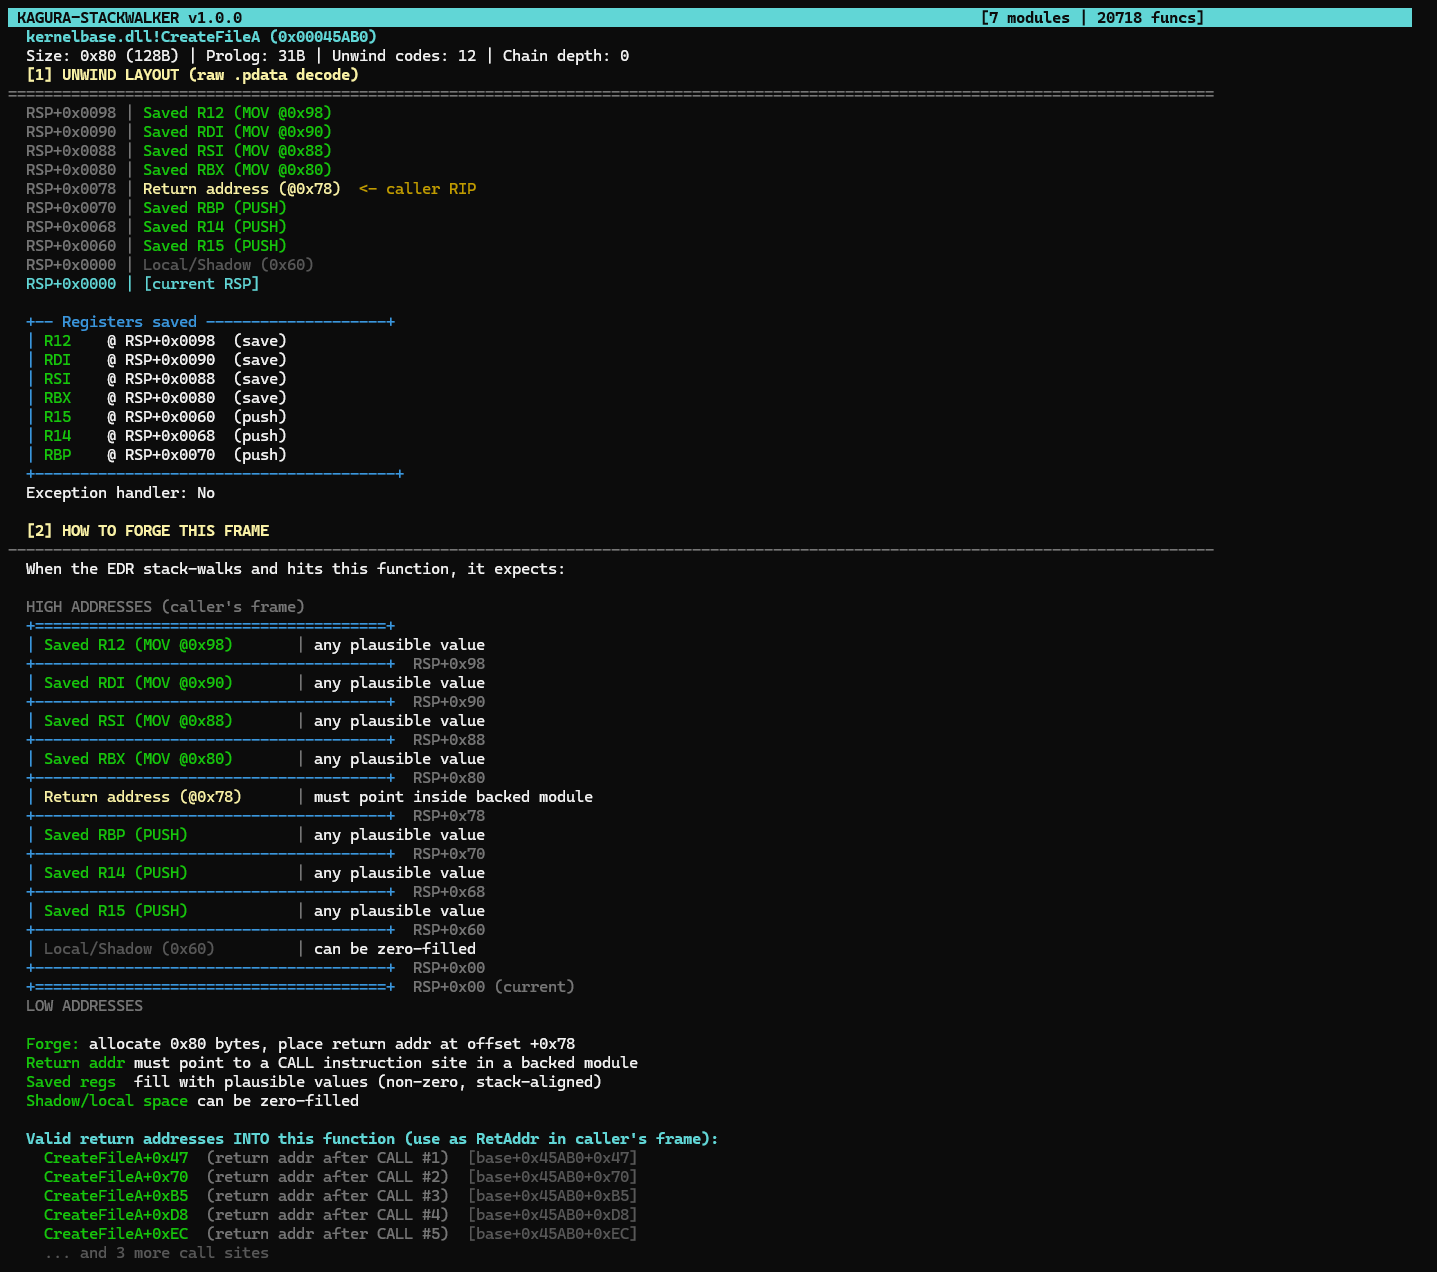Toggle the Exception handler: No setting
Screen dimensions: 1437x1272
pyautogui.click(x=120, y=492)
